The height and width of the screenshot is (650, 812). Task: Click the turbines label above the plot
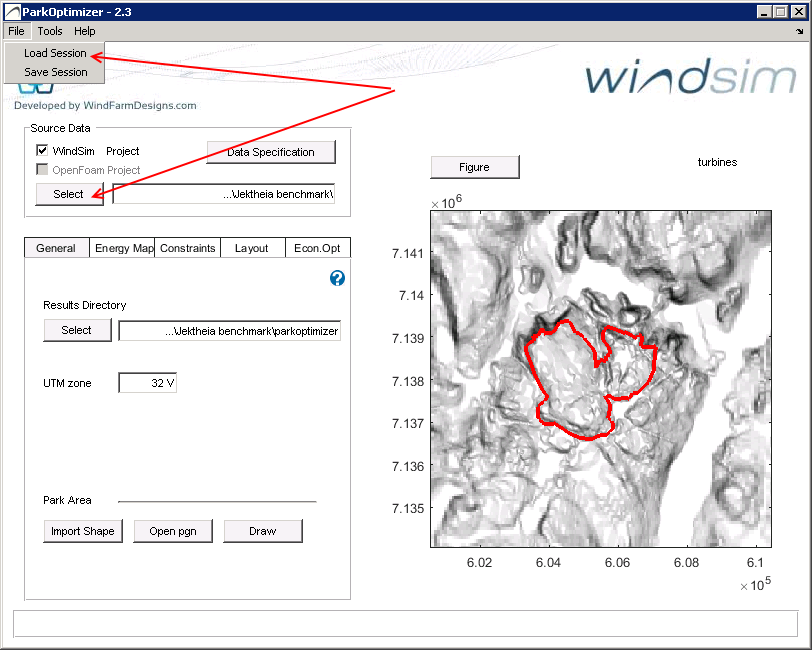[x=717, y=162]
